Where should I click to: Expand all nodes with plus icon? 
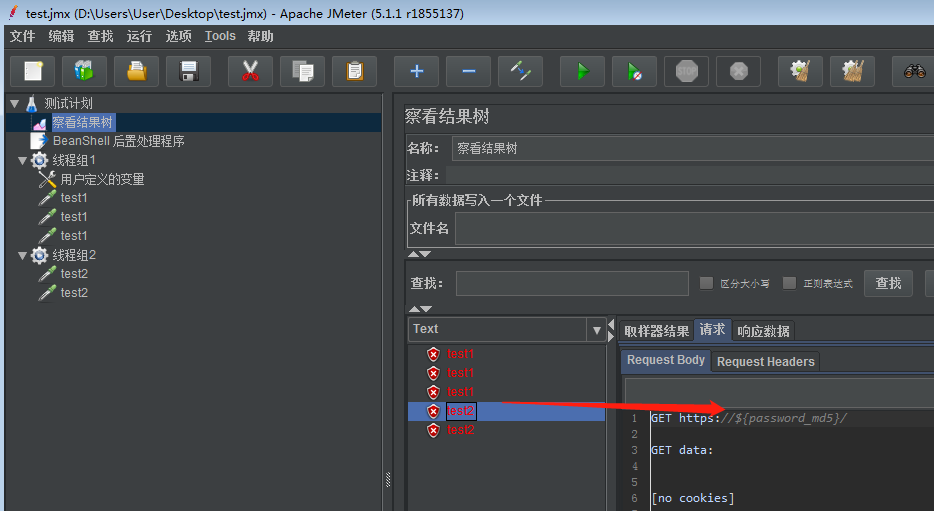coord(416,71)
